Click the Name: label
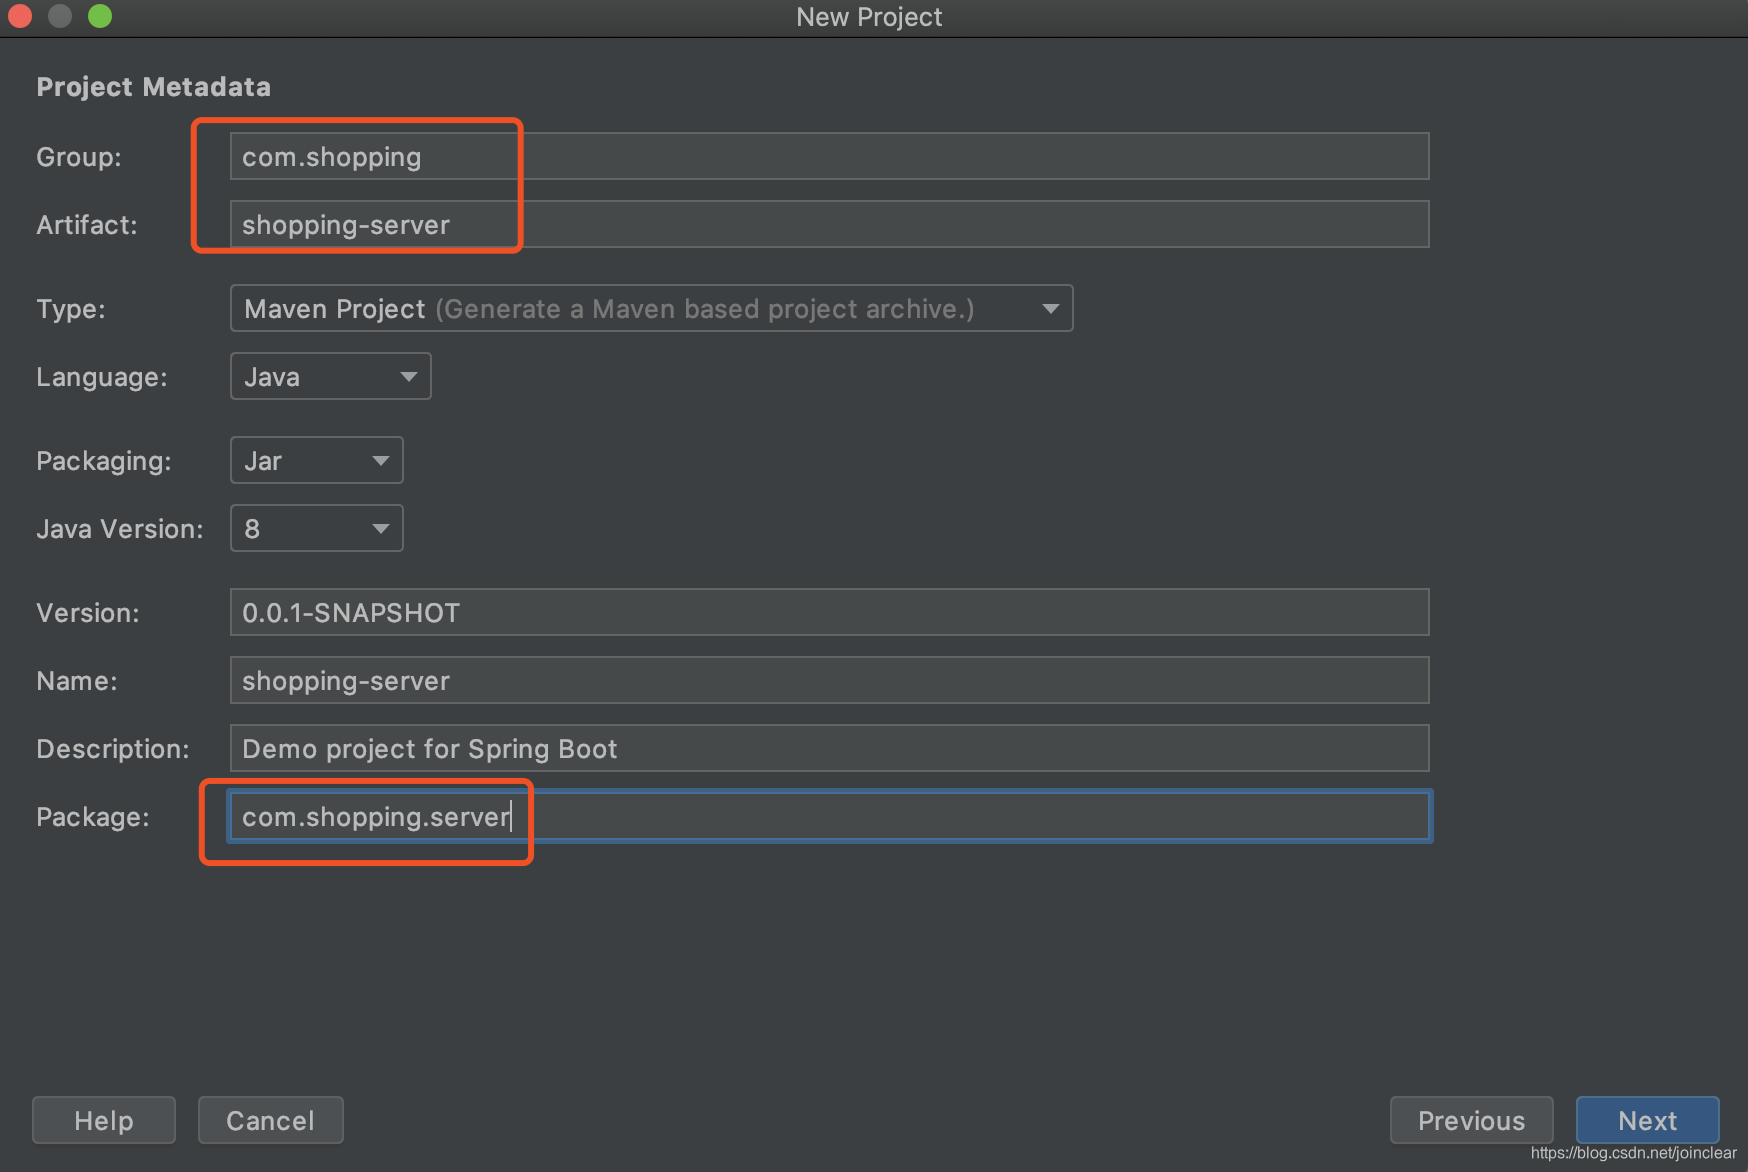The image size is (1748, 1172). coord(77,681)
